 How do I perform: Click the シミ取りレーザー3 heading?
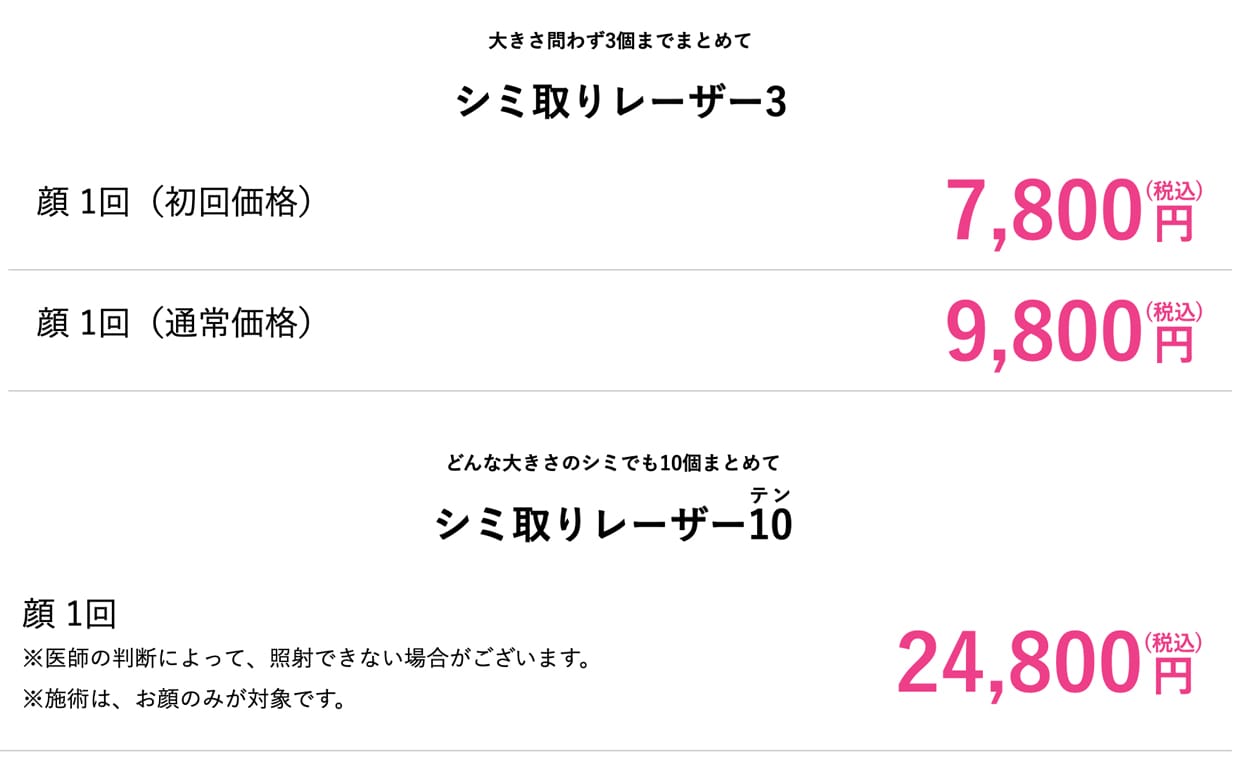[x=620, y=103]
